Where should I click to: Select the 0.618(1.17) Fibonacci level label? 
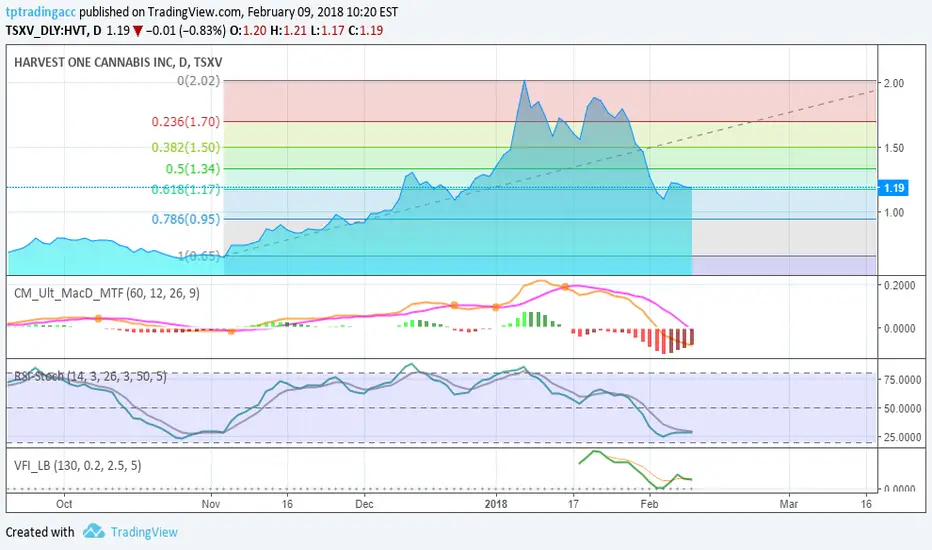185,190
